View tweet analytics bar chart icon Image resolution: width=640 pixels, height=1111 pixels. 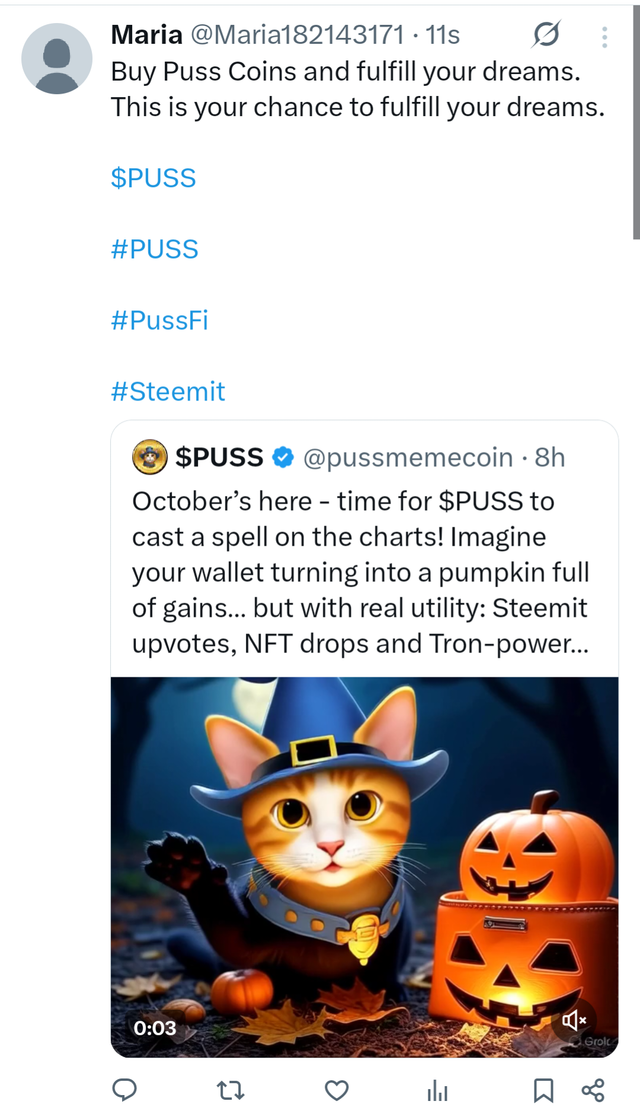click(437, 1089)
